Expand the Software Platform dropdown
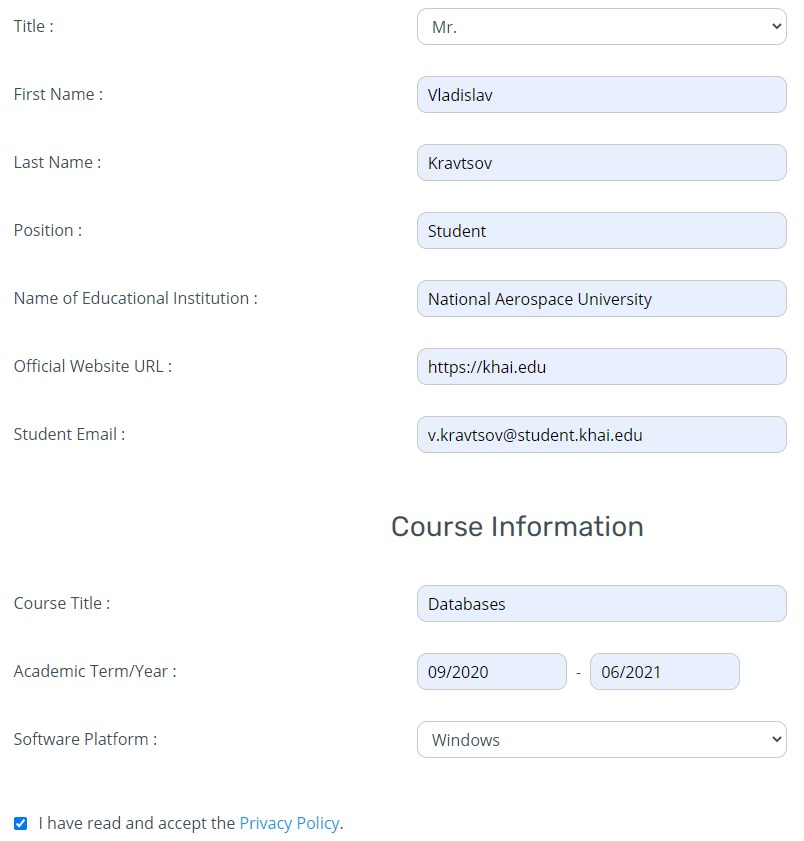The image size is (804, 841). click(601, 739)
